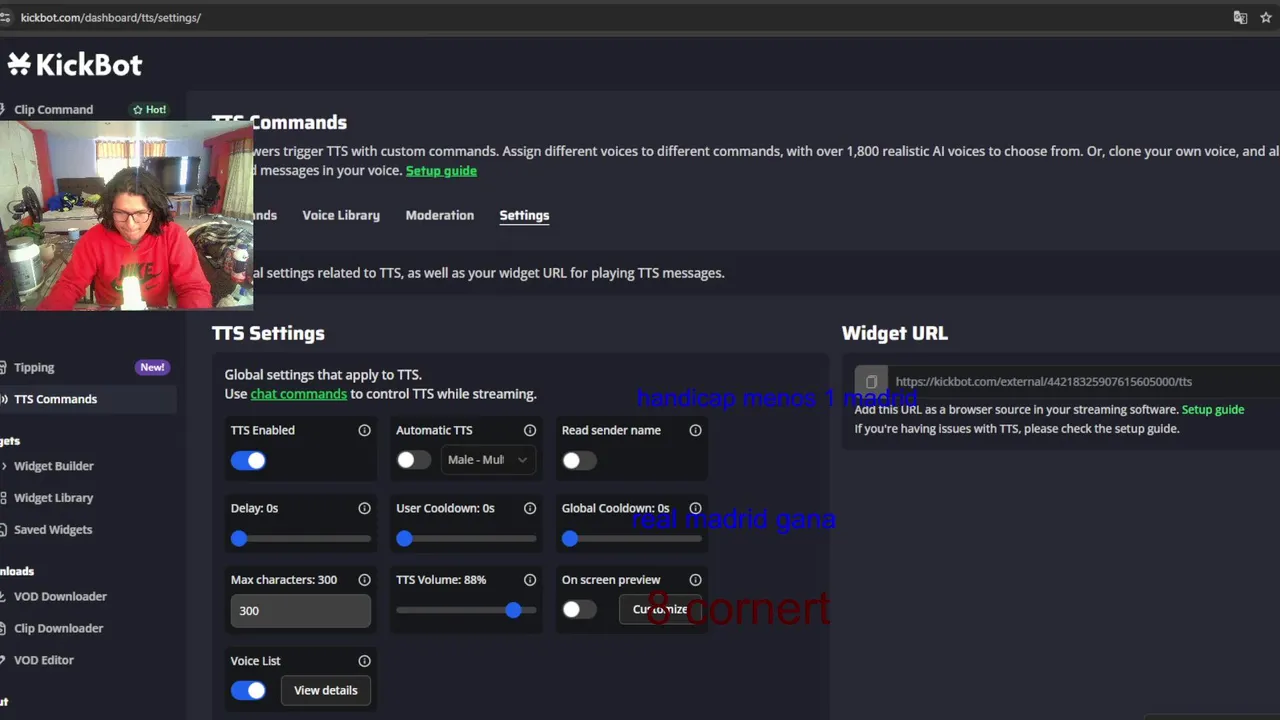This screenshot has height=720, width=1280.
Task: Click the browser address bar URL
Action: point(111,18)
